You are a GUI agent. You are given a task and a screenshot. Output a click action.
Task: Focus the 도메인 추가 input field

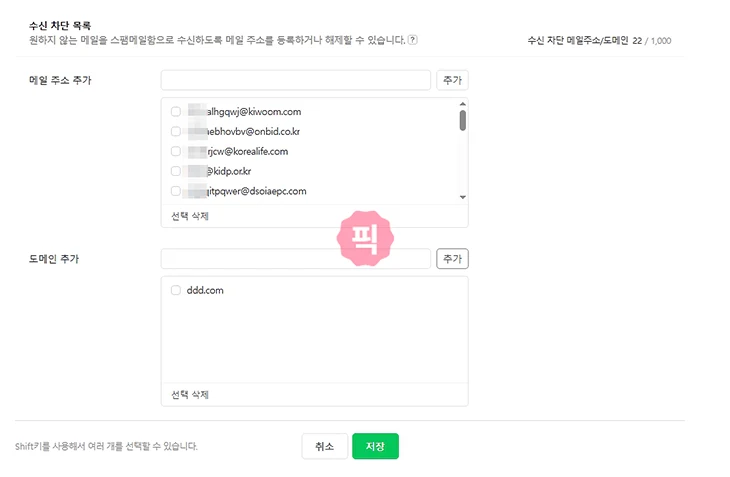tap(296, 259)
